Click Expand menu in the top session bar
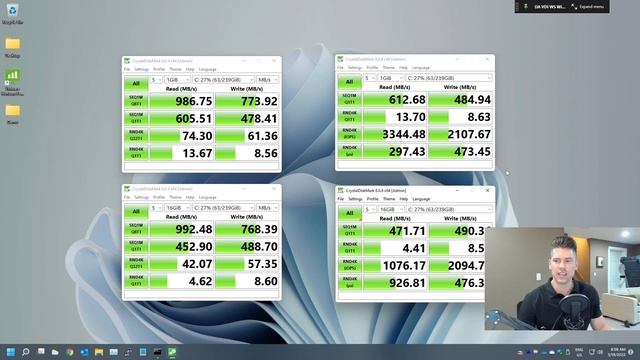Image resolution: width=640 pixels, height=360 pixels. [x=588, y=7]
